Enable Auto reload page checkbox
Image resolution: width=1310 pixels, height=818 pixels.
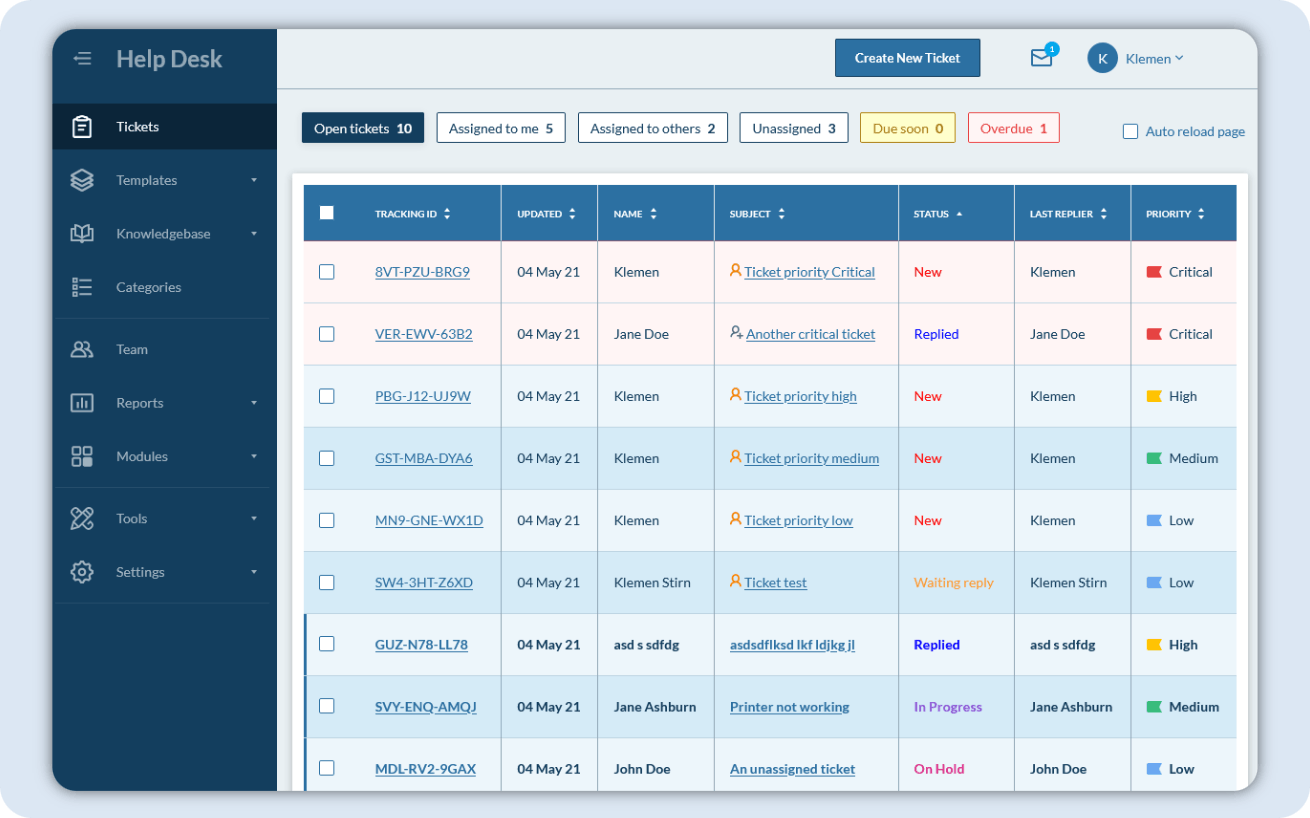click(x=1130, y=131)
